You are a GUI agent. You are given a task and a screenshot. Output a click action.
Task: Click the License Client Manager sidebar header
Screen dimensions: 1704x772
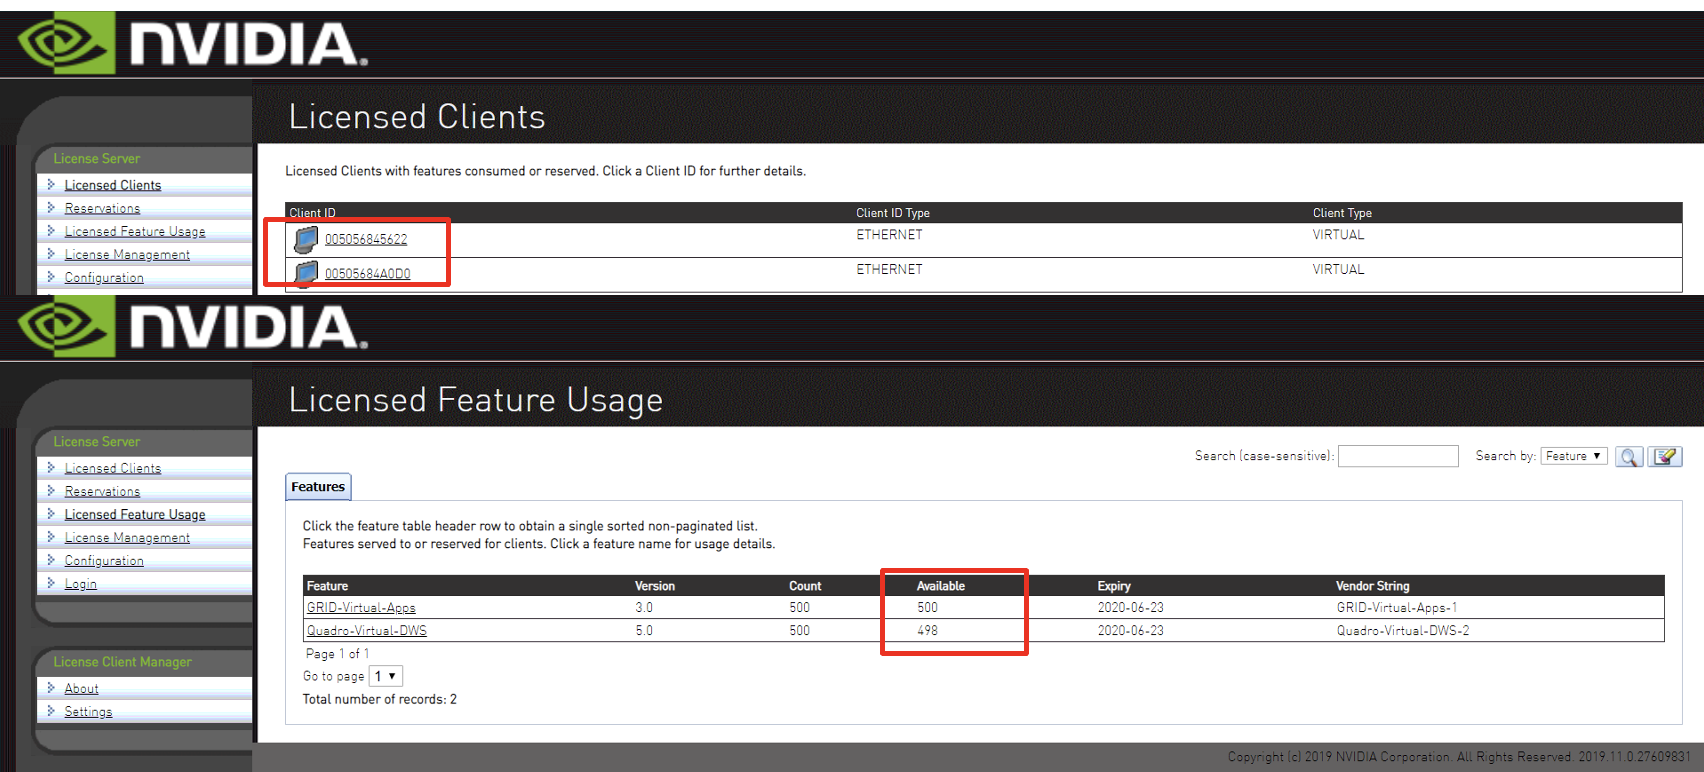coord(122,662)
